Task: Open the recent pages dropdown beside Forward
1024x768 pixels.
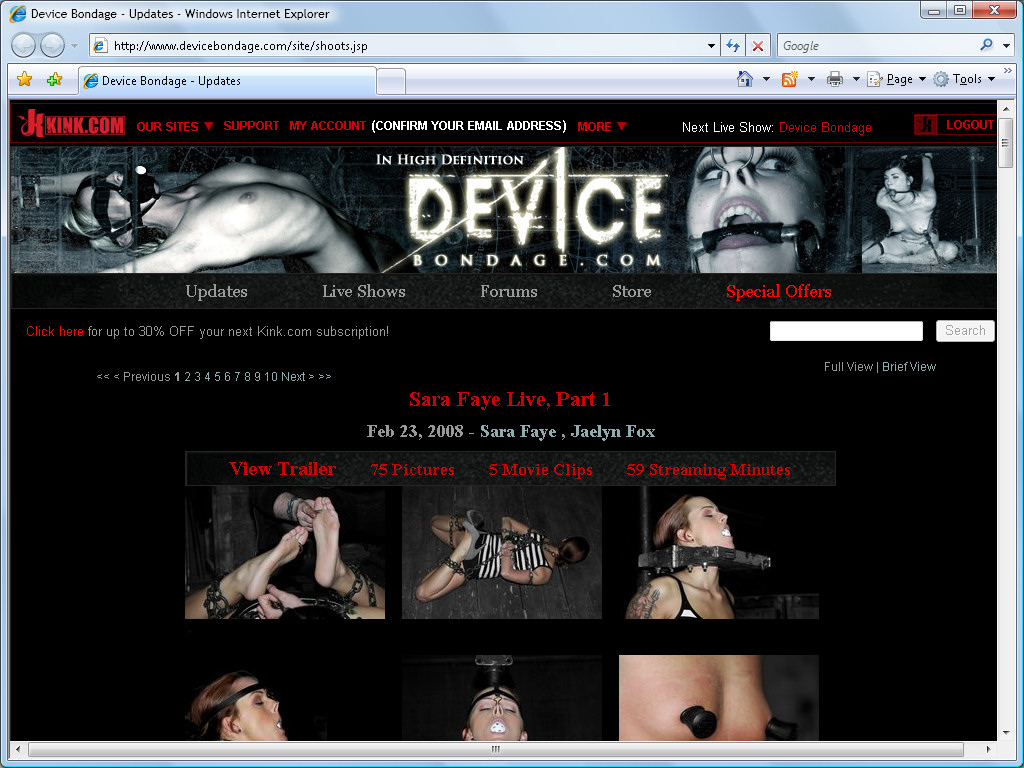Action: click(74, 46)
